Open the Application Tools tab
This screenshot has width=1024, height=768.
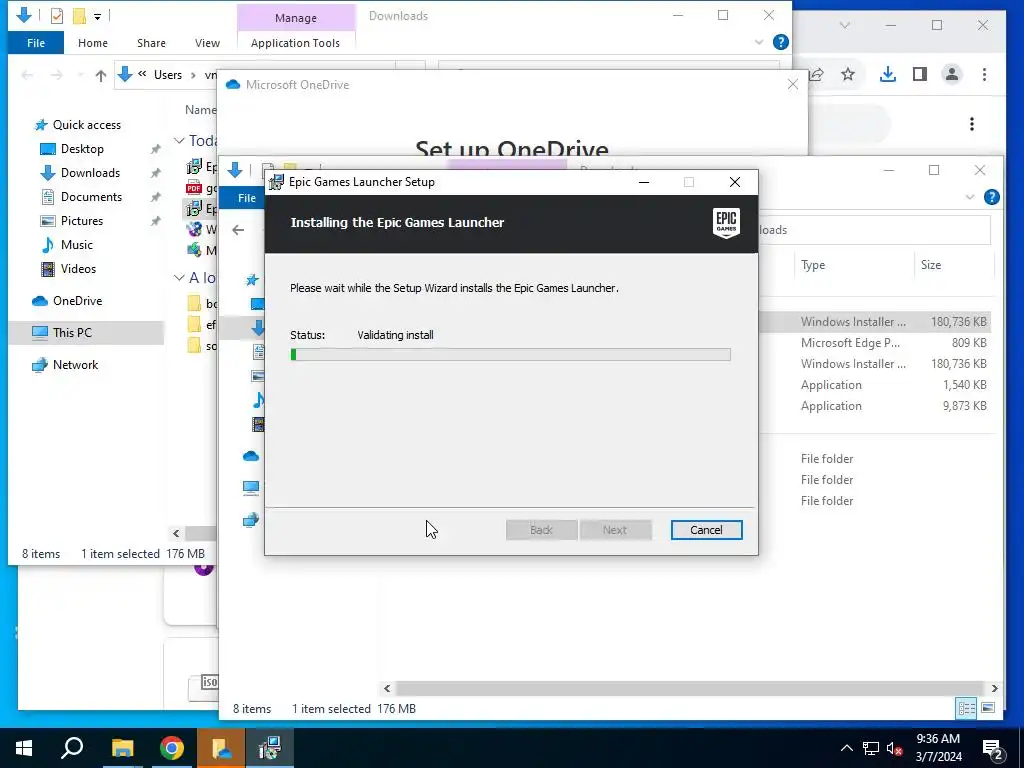click(295, 42)
